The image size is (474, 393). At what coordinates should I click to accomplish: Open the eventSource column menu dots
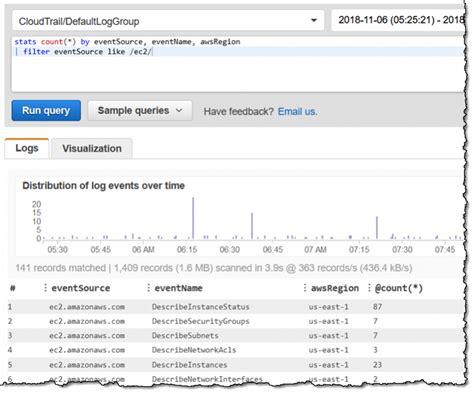tap(45, 288)
